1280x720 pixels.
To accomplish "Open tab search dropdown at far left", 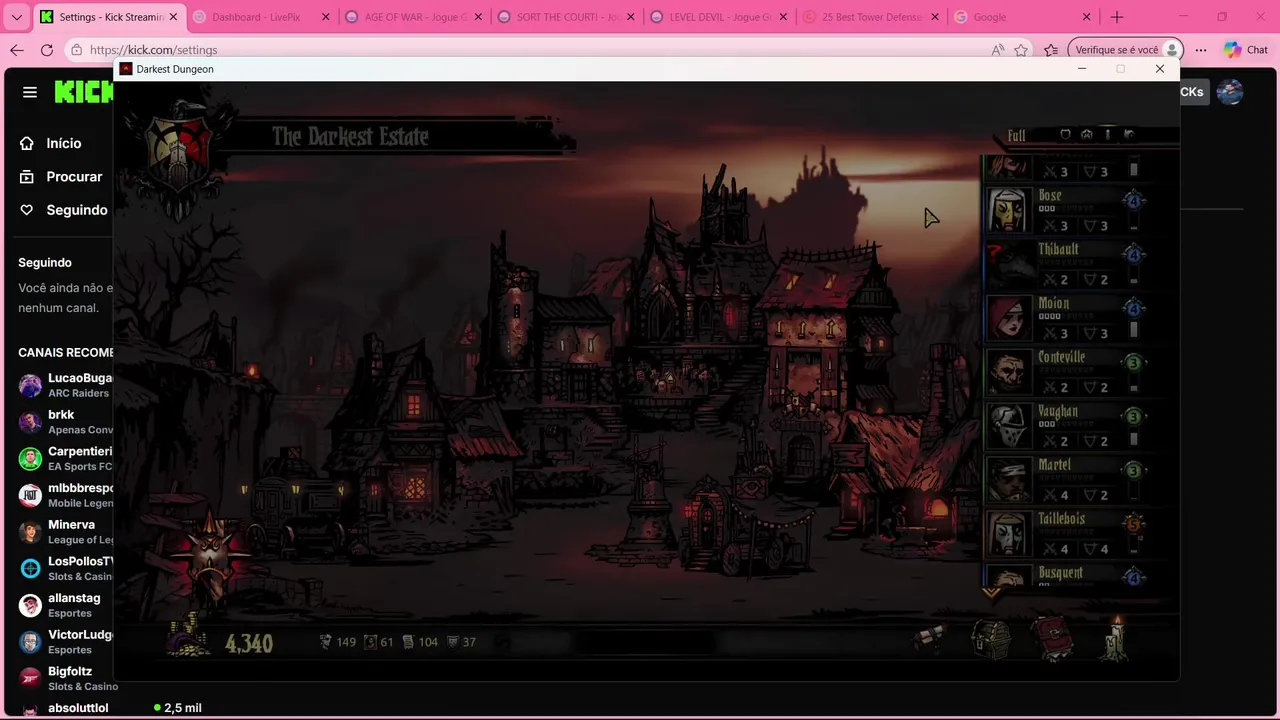I will pyautogui.click(x=17, y=17).
